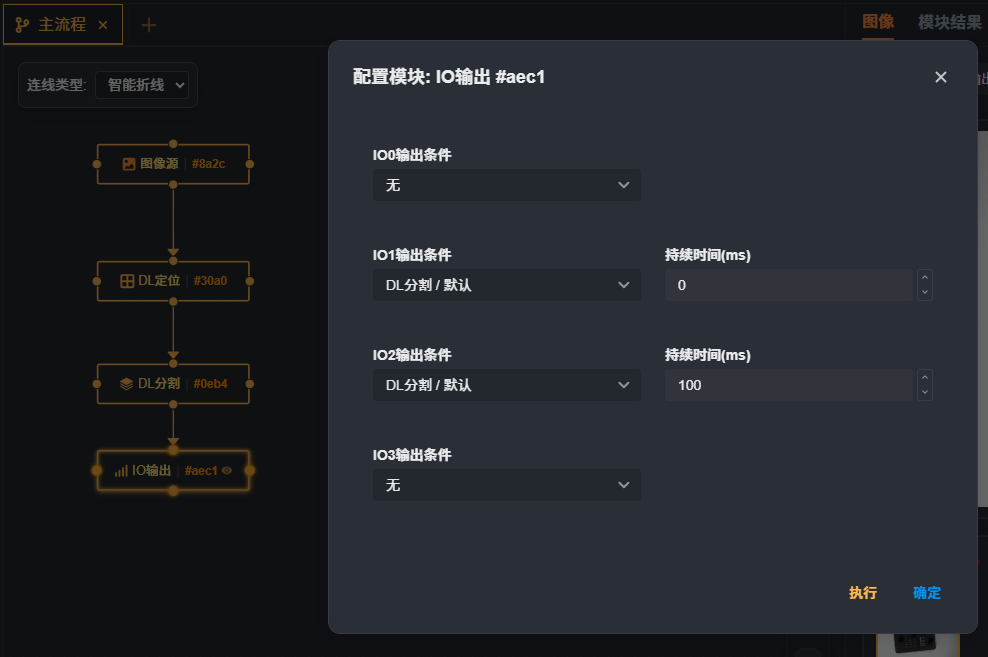Viewport: 988px width, 657px height.
Task: Click the IO输出 signal bars icon
Action: tap(121, 471)
